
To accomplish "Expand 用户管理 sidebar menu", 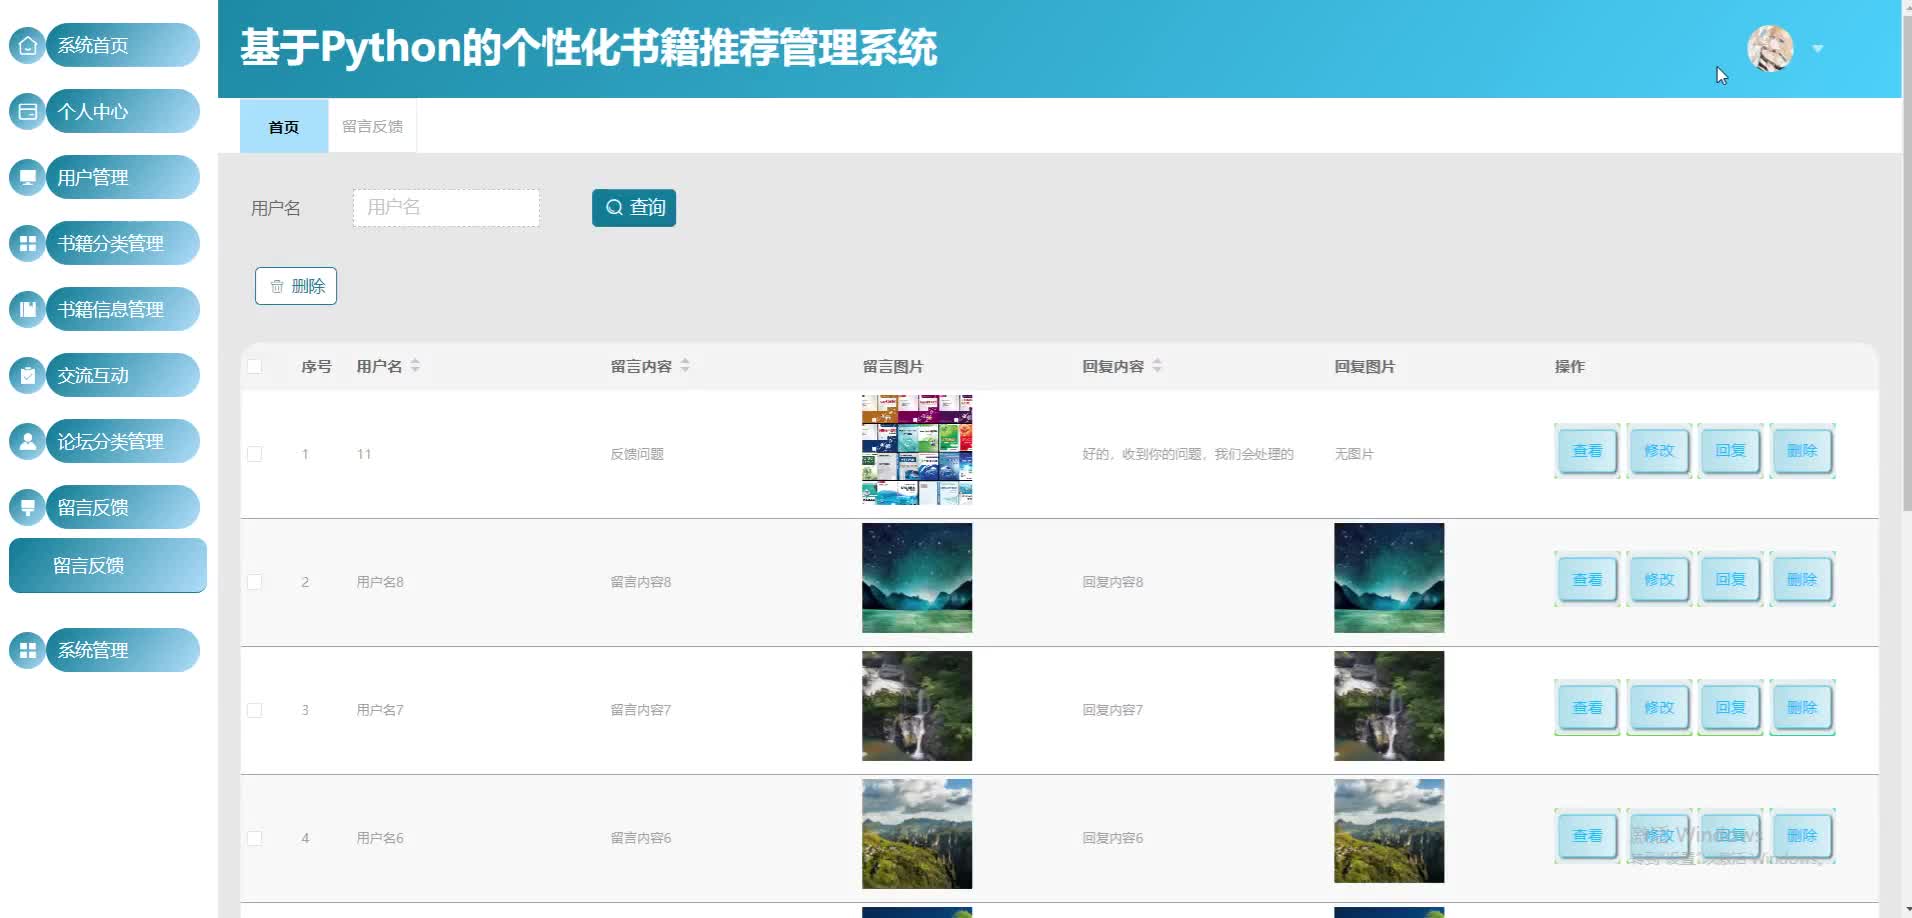I will [122, 177].
